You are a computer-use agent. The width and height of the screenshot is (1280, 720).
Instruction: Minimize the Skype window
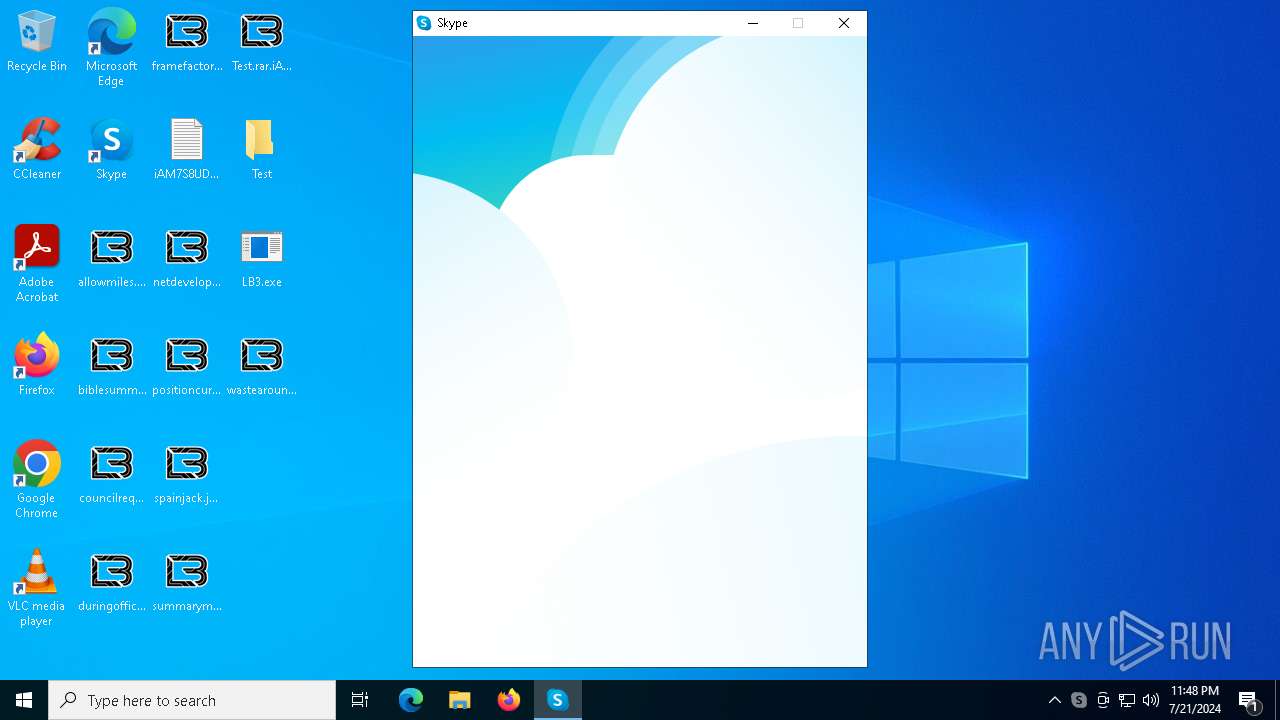[x=753, y=23]
